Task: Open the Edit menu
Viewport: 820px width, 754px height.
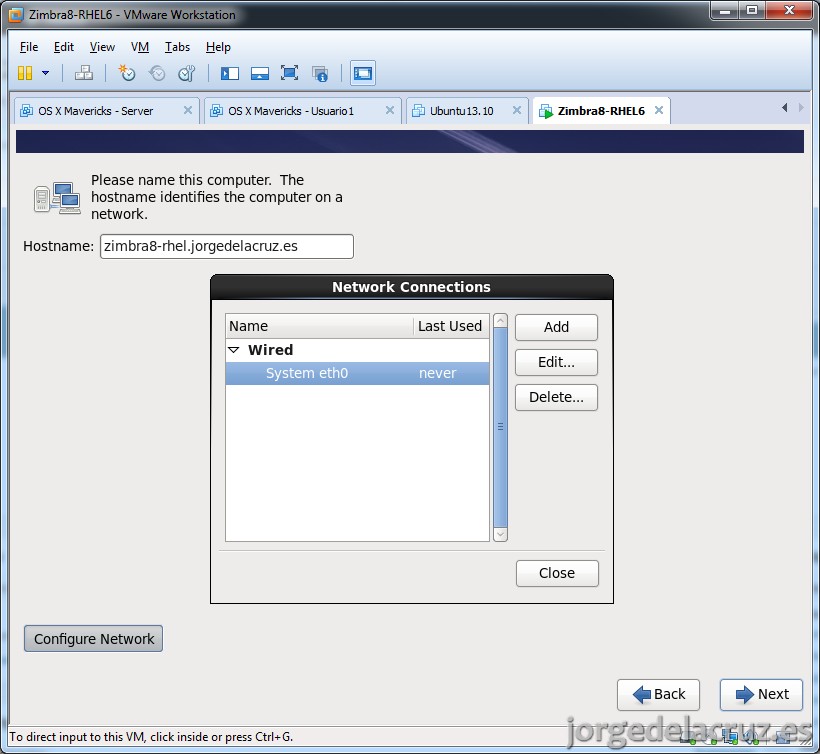Action: click(x=64, y=47)
